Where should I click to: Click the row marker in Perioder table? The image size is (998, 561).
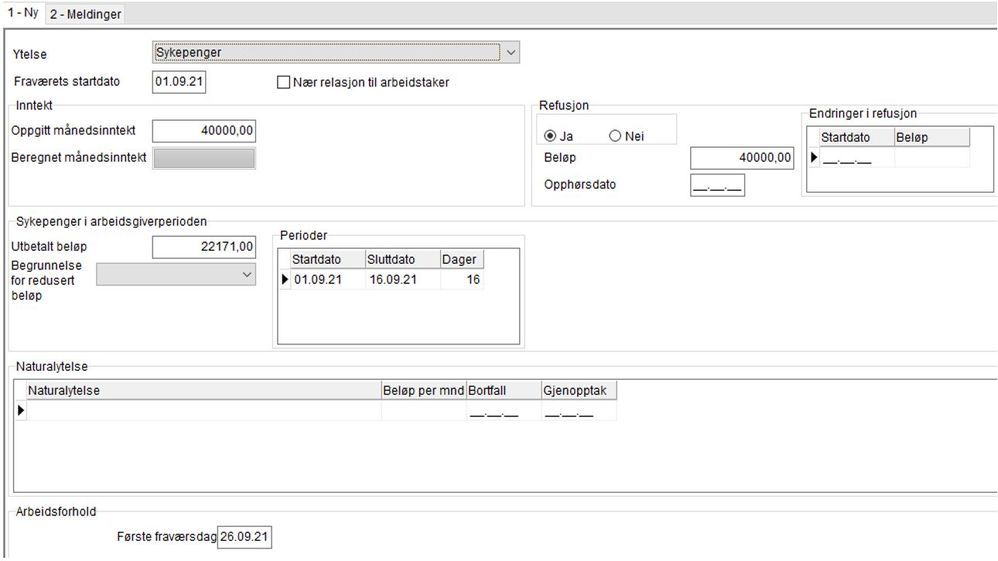(285, 280)
